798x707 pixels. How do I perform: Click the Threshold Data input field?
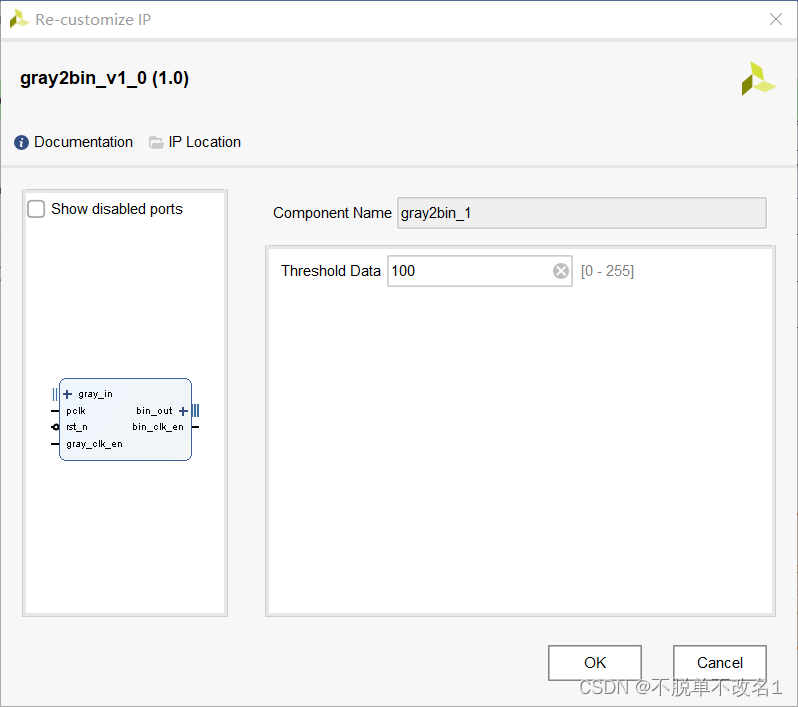coord(479,271)
